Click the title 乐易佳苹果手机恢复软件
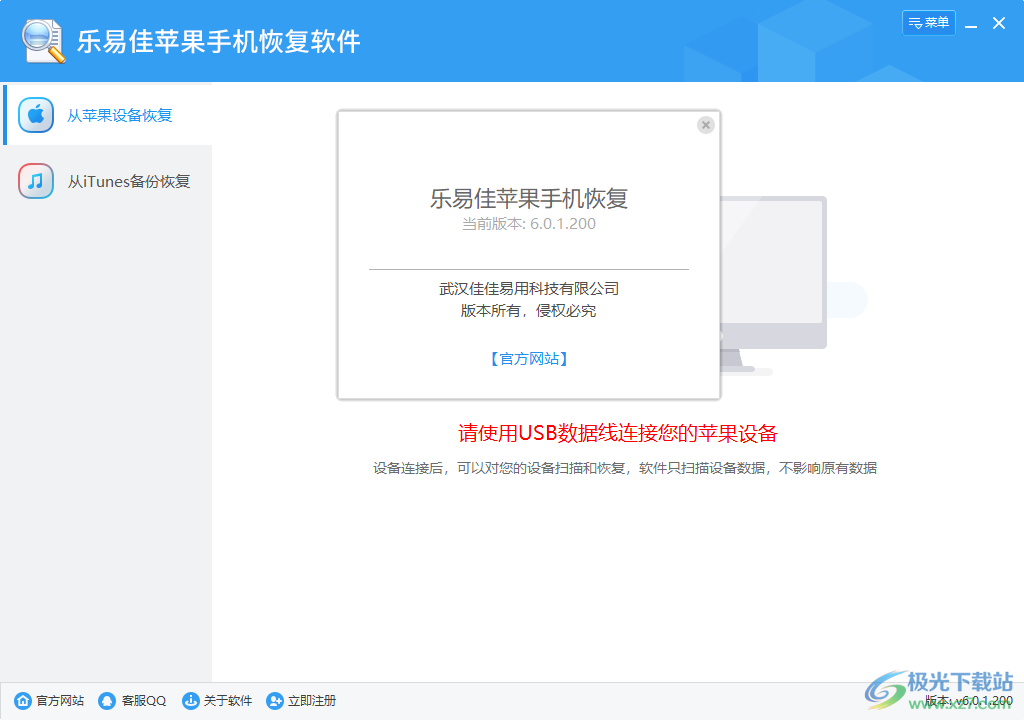 [219, 41]
